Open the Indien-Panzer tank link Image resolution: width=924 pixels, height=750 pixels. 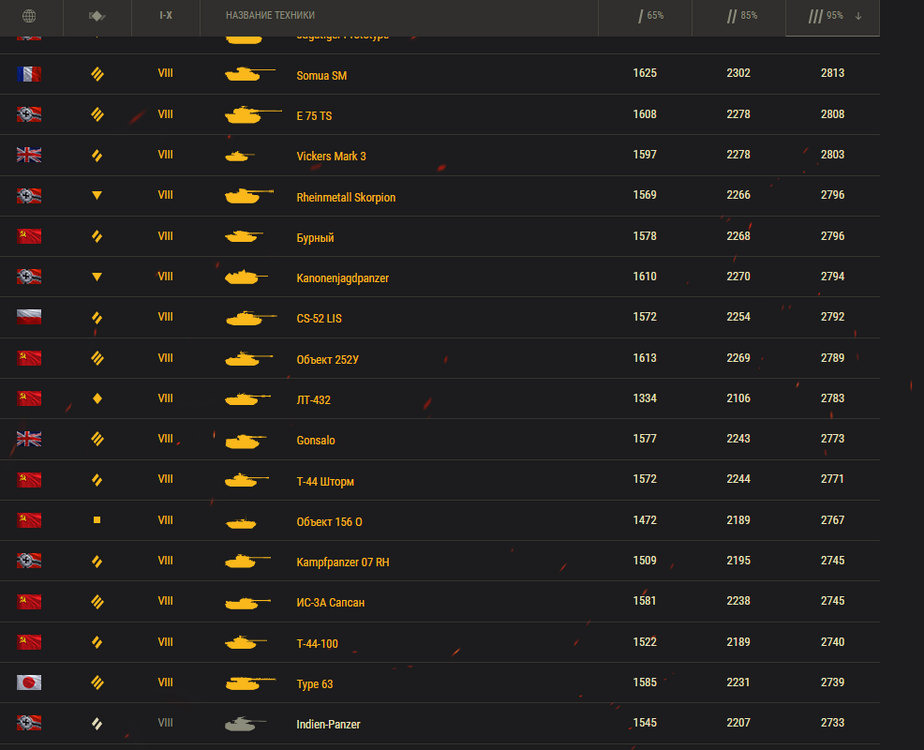(328, 725)
